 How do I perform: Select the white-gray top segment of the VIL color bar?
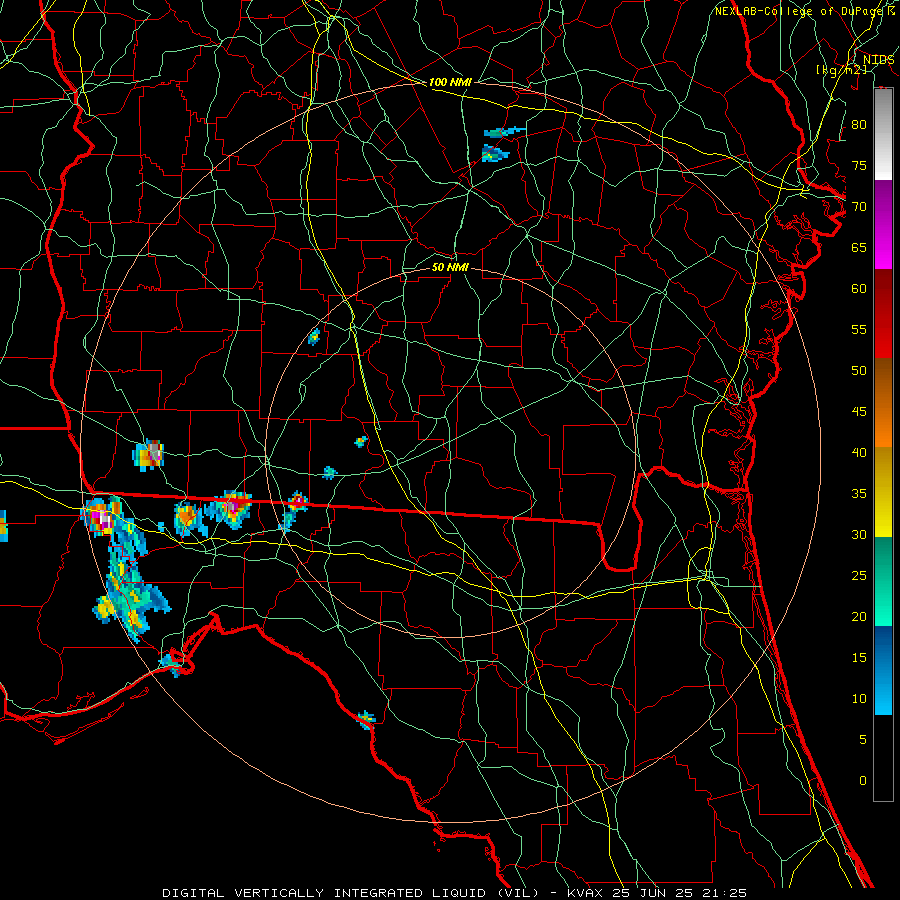(x=883, y=134)
